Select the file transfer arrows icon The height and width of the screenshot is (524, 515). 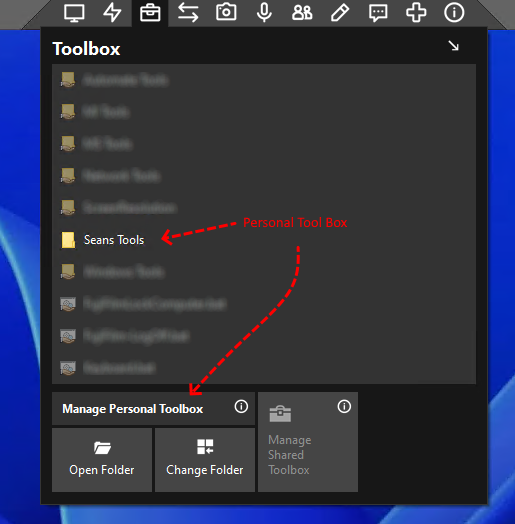click(188, 13)
